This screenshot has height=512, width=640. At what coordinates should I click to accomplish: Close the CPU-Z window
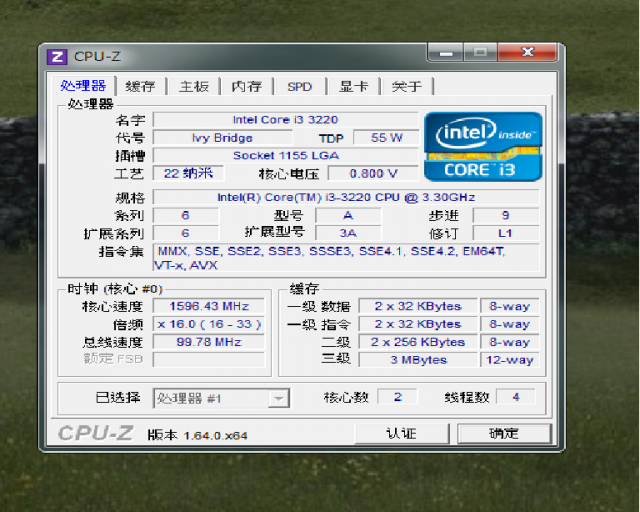(527, 52)
